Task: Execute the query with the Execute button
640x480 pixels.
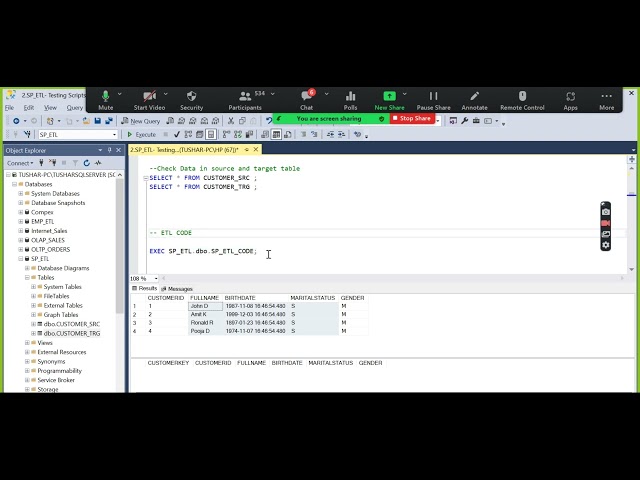Action: click(x=141, y=134)
